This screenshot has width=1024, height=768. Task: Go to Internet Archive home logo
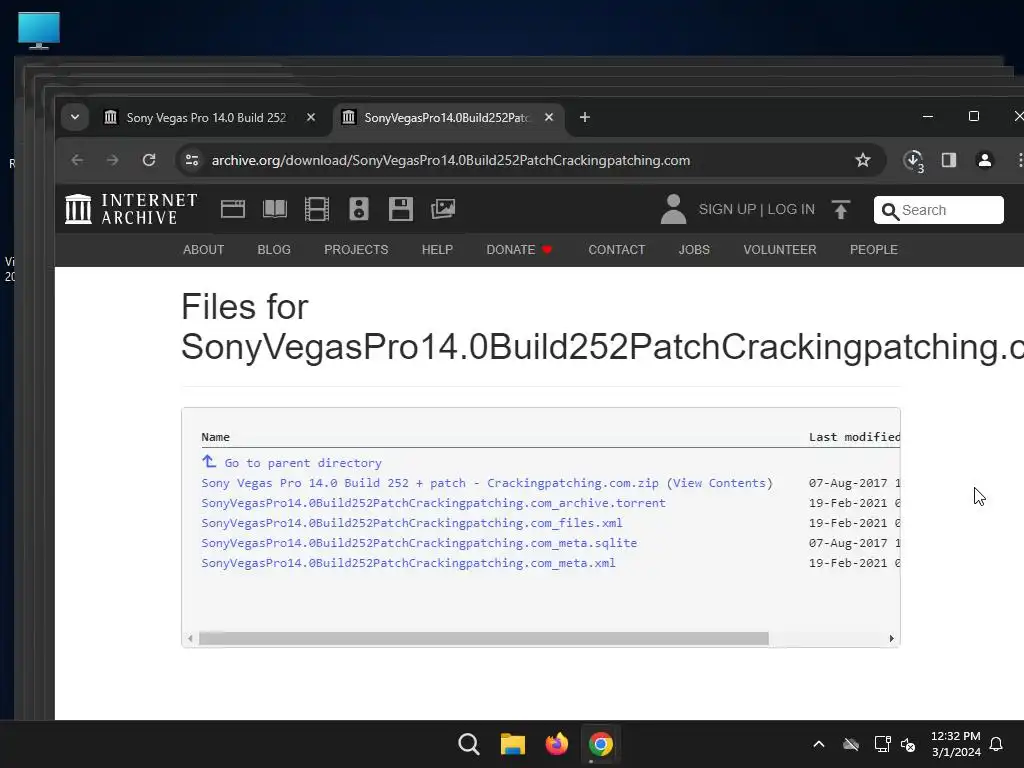[131, 209]
